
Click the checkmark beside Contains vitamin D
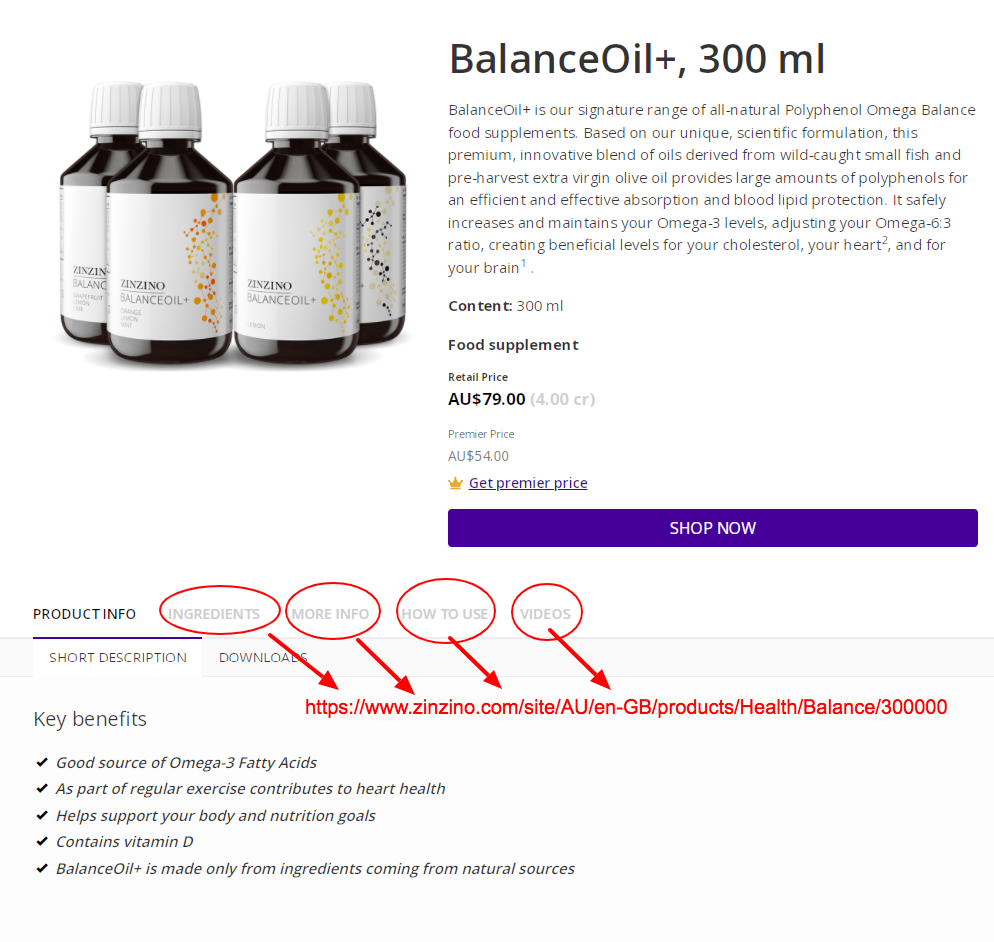coord(42,842)
